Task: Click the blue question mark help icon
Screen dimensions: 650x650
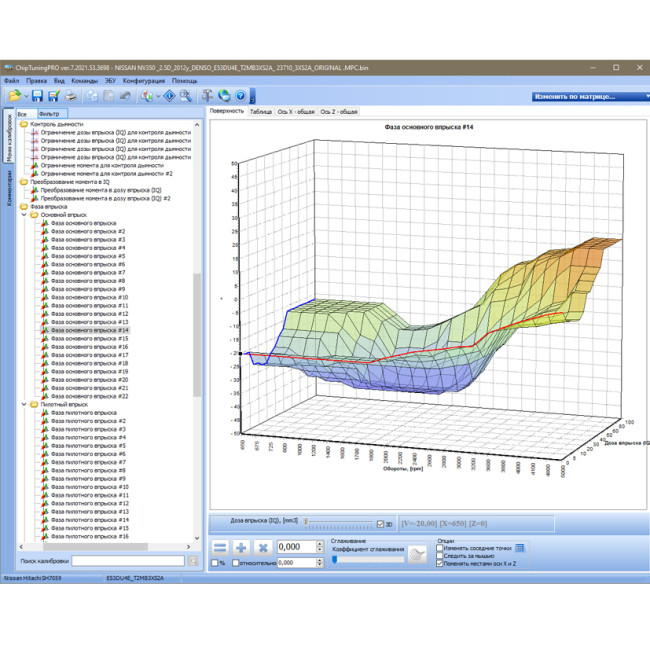Action: pyautogui.click(x=240, y=96)
